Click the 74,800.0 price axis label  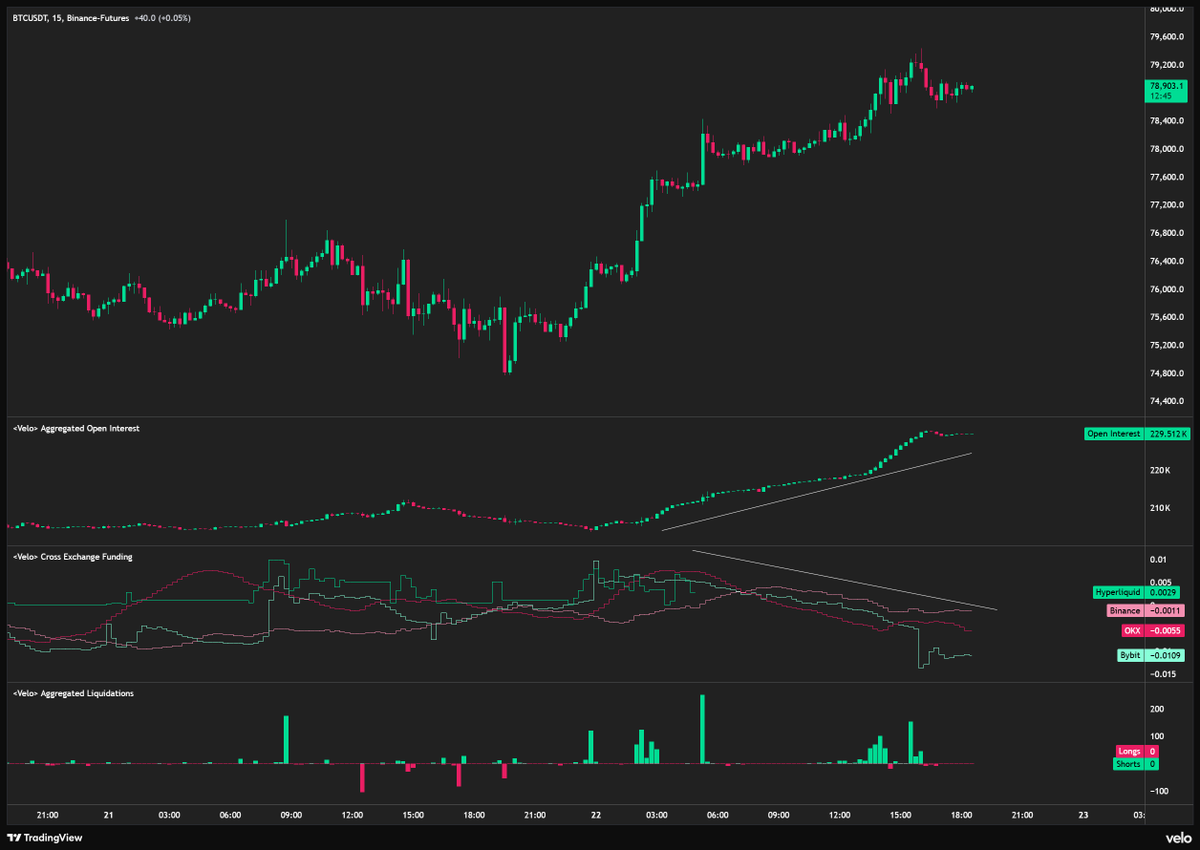pos(1168,374)
